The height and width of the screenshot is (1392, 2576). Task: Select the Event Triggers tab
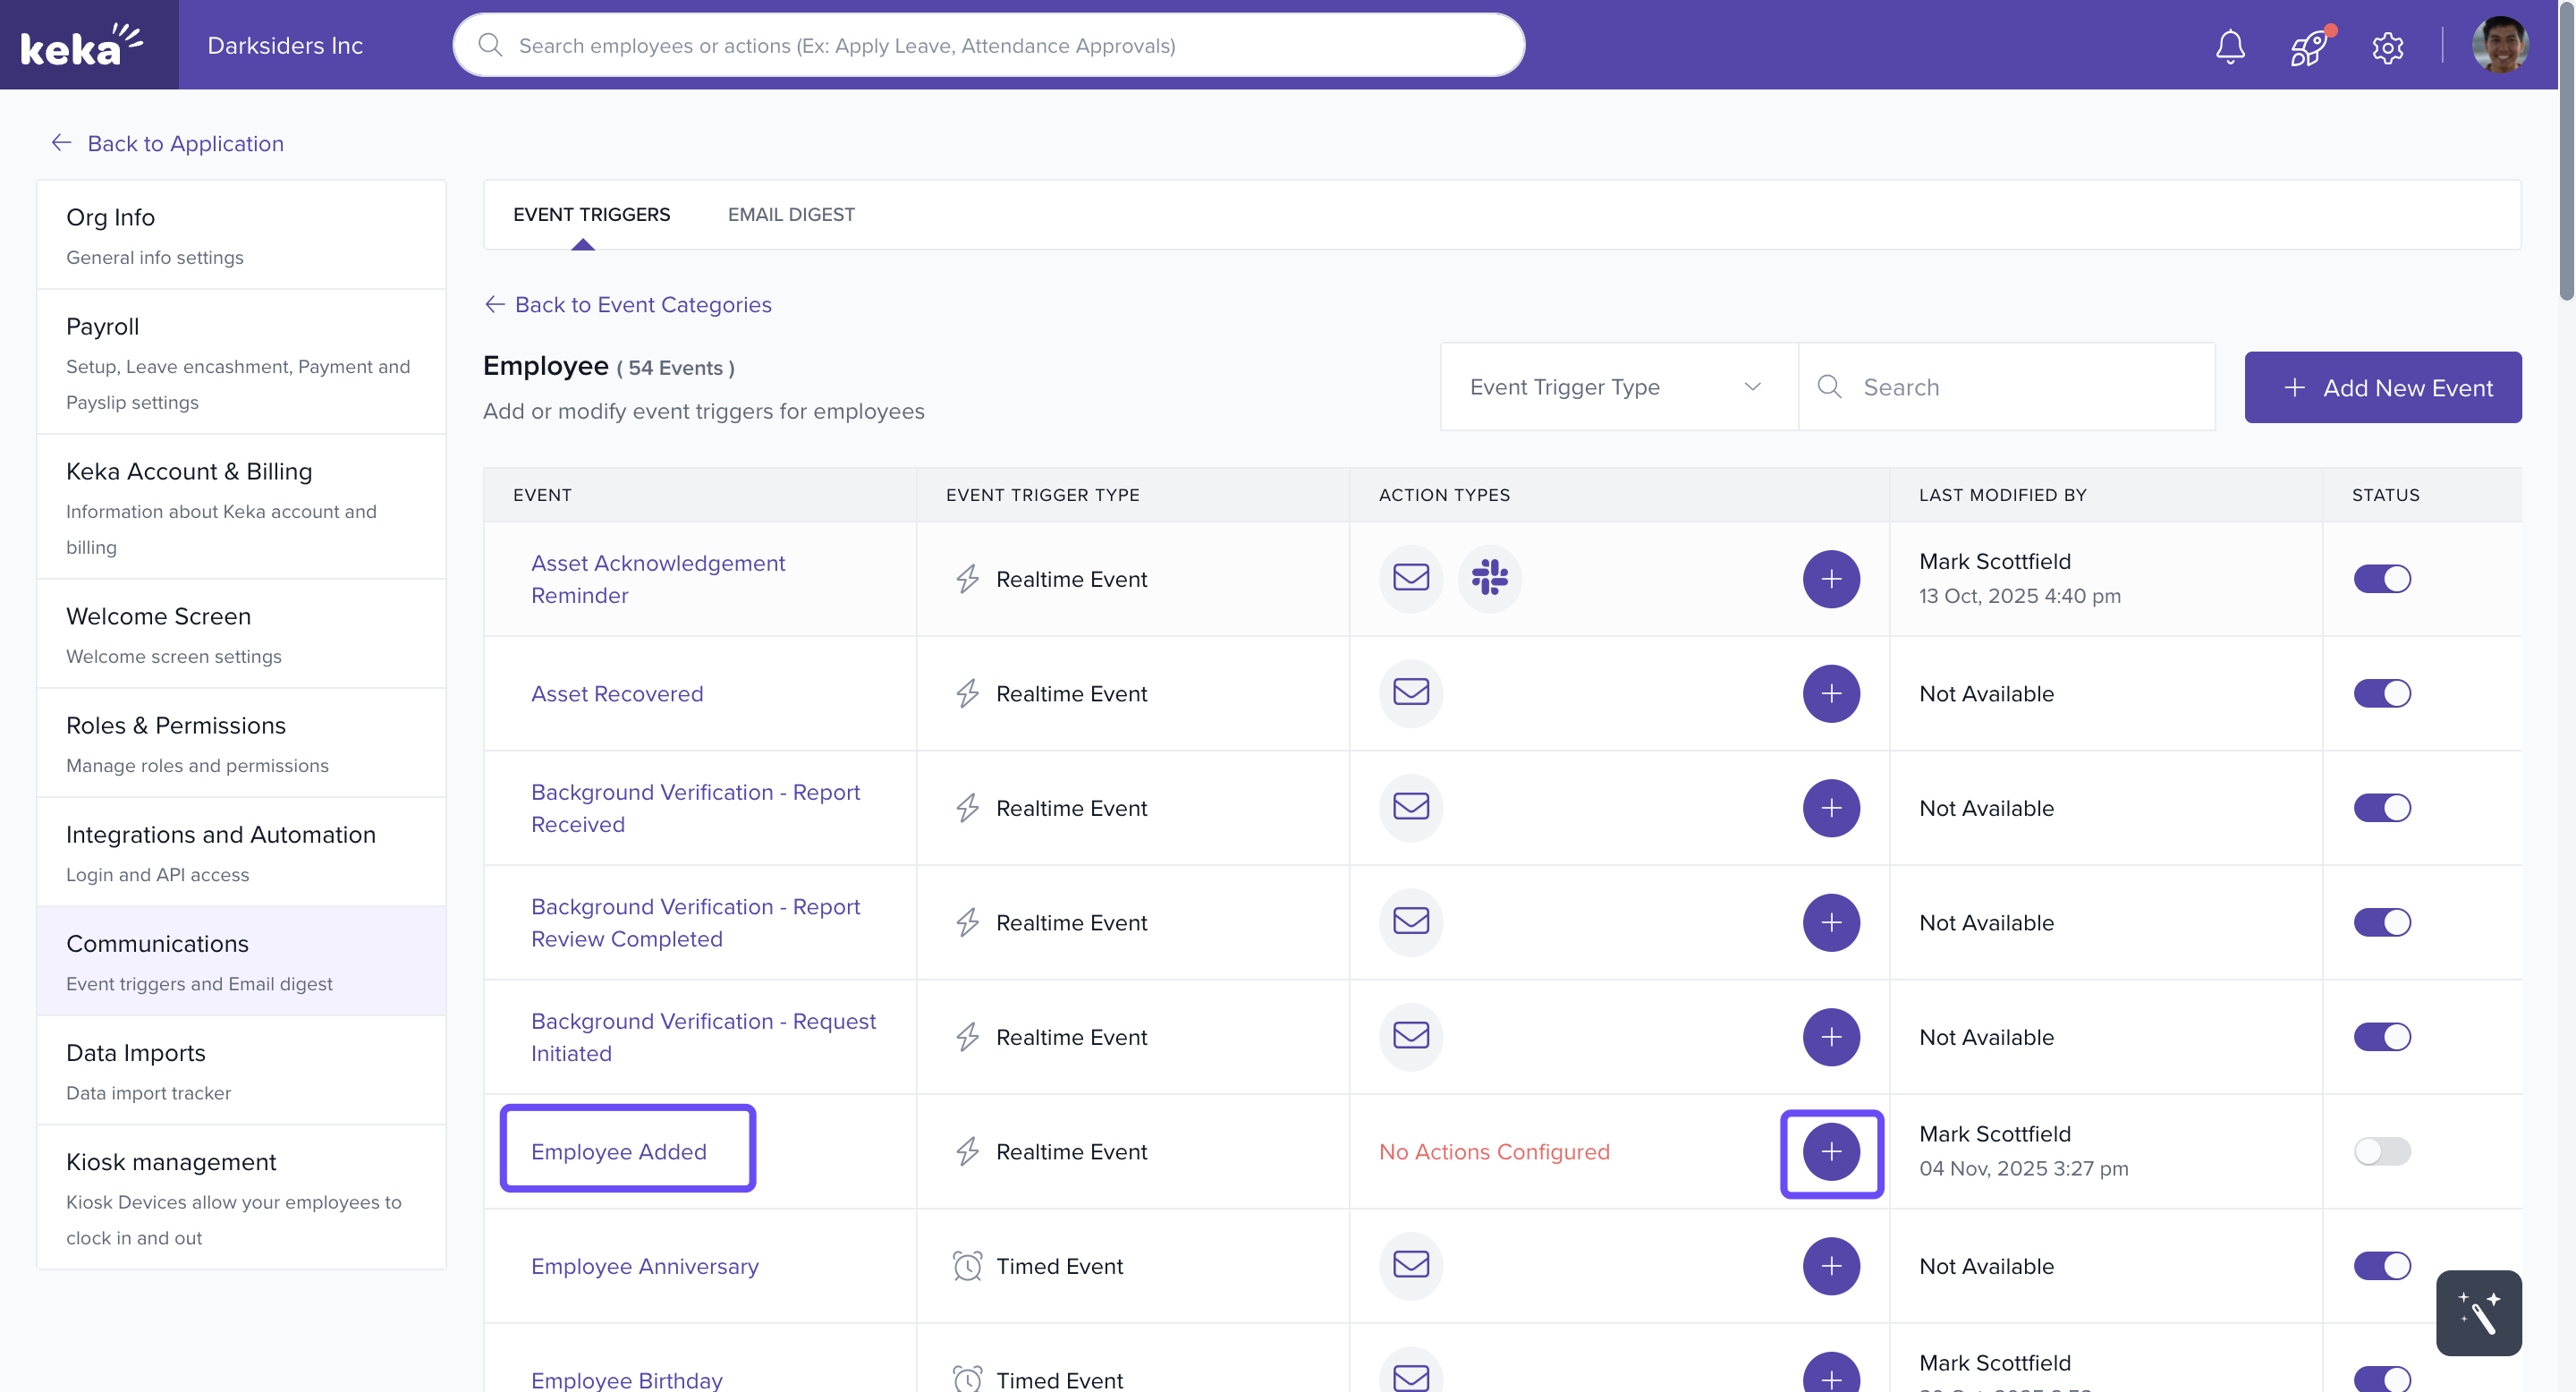coord(591,214)
